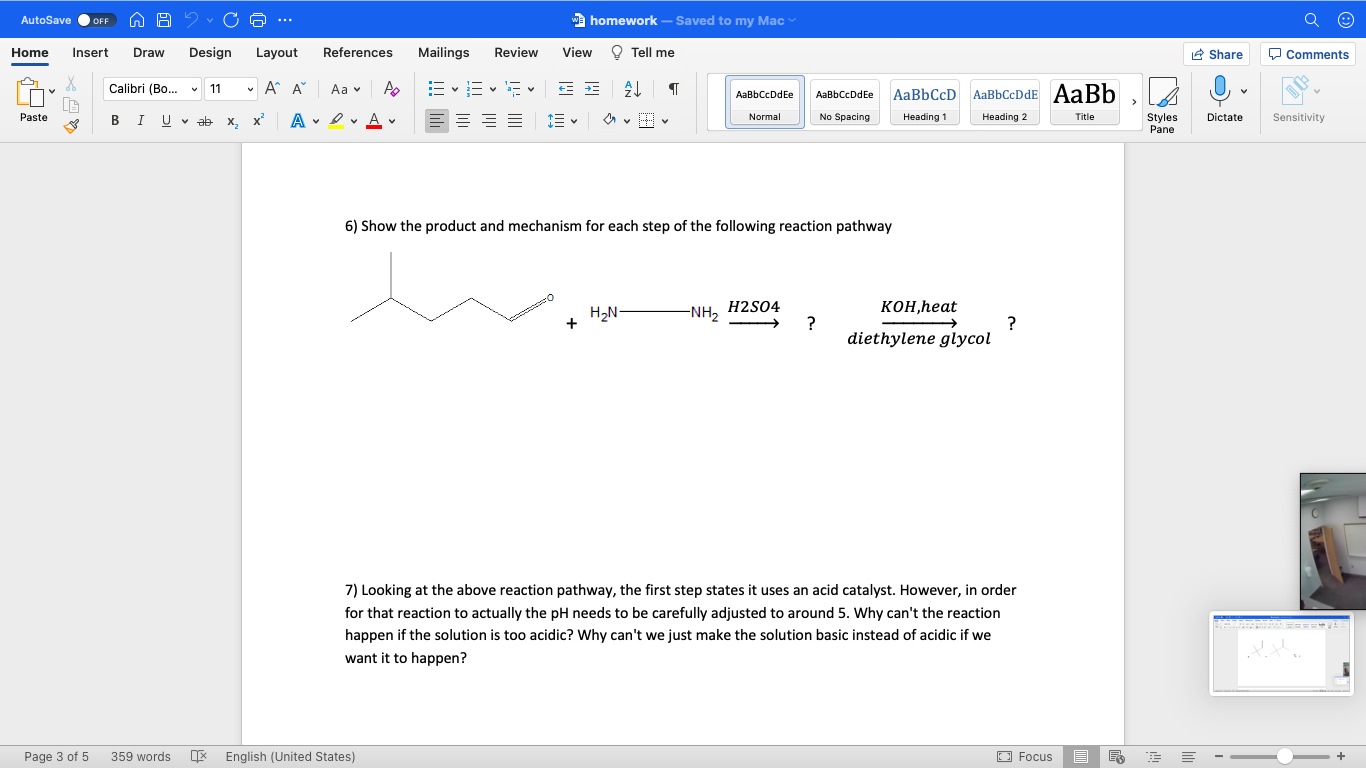1366x768 pixels.
Task: Decrease font size with smaller A
Action: pyautogui.click(x=298, y=89)
